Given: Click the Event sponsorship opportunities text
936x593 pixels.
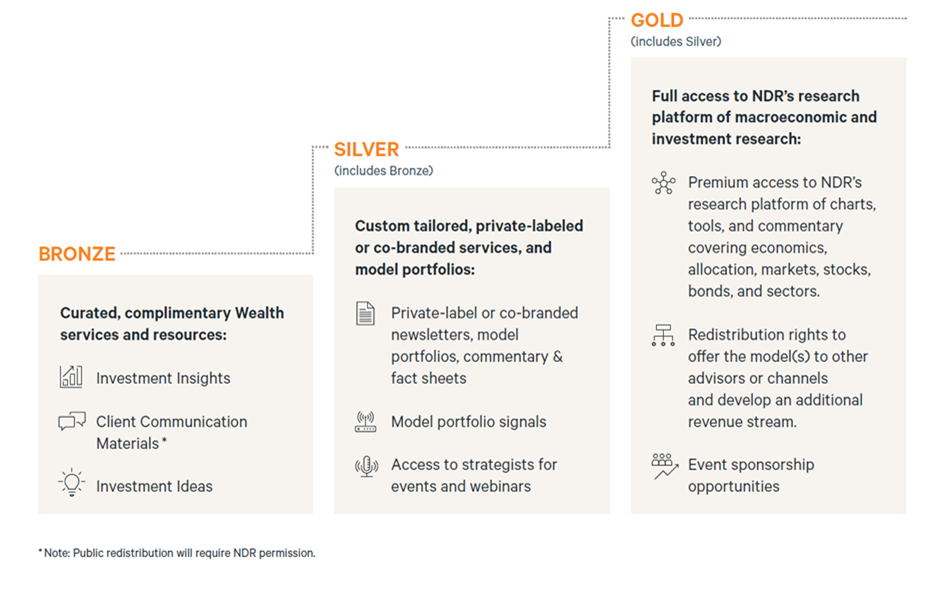Looking at the screenshot, I should click(750, 475).
